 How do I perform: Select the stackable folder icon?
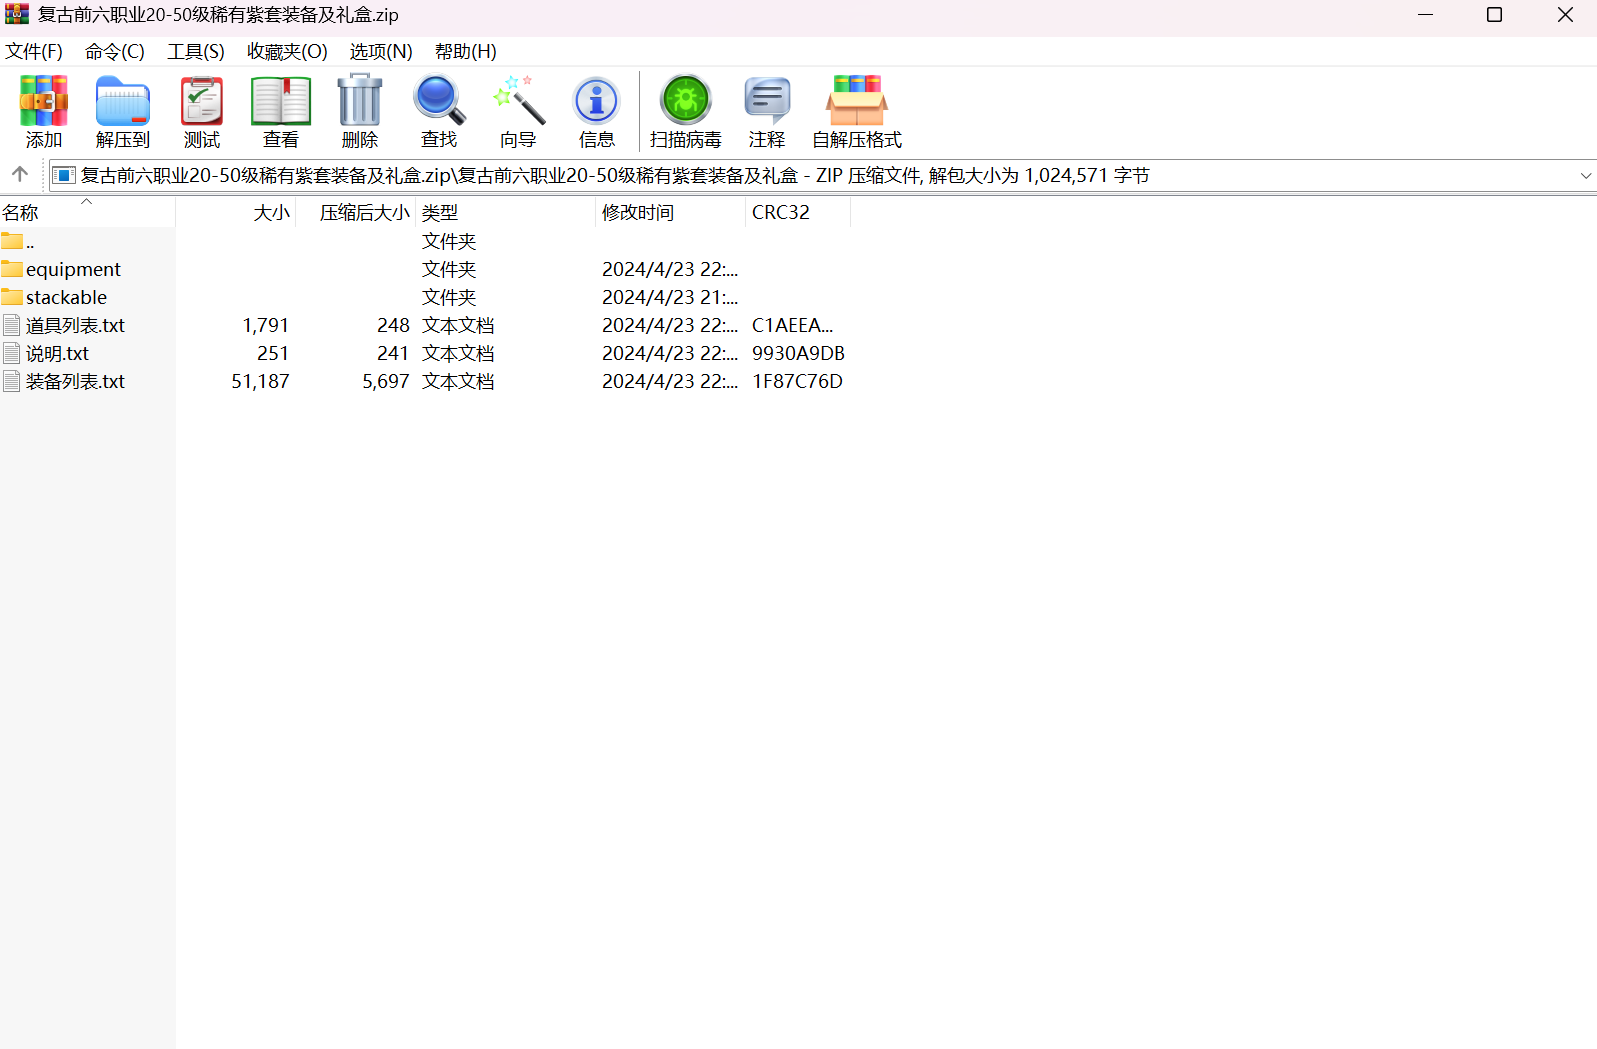tap(12, 297)
